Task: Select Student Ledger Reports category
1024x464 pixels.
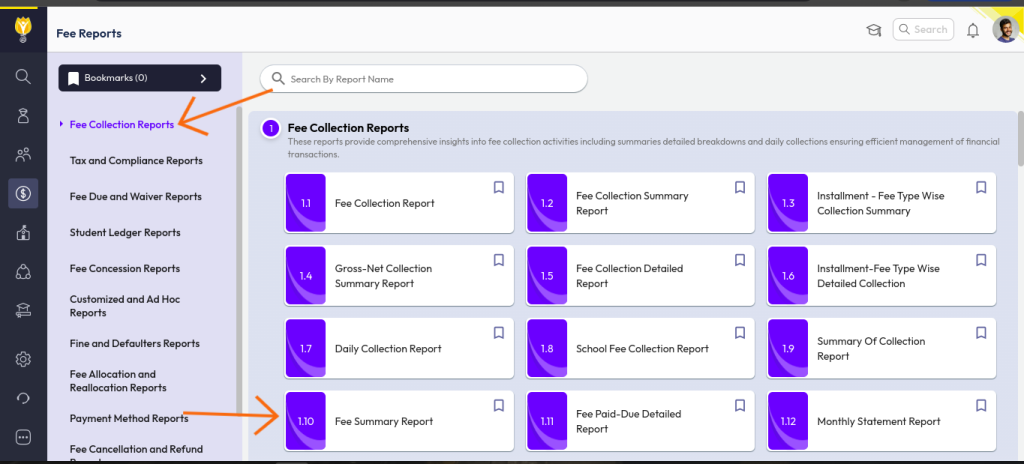Action: [125, 233]
